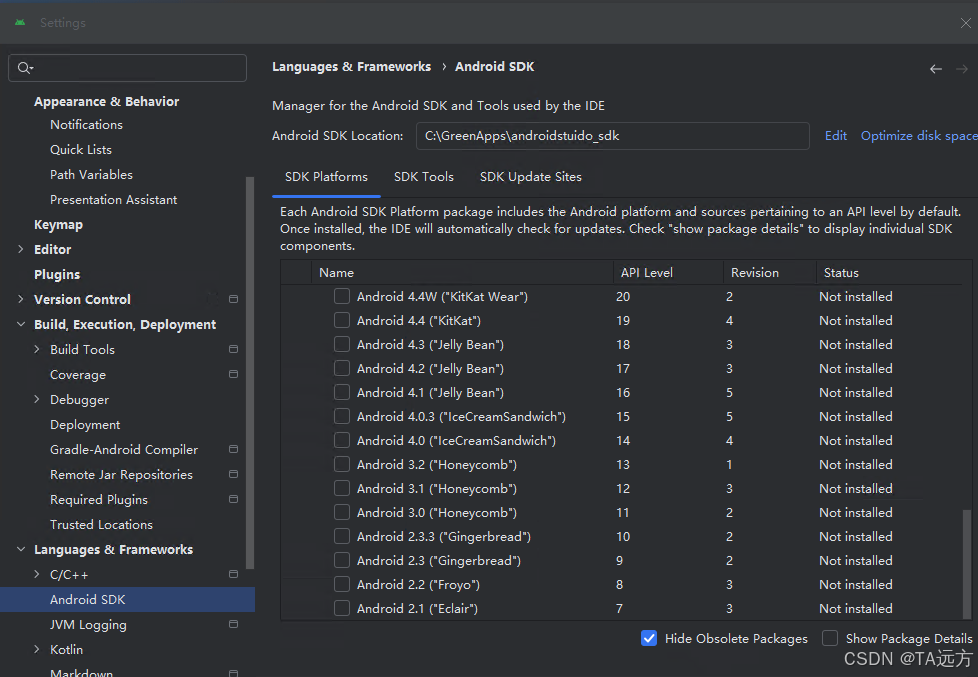The image size is (978, 677).
Task: Select Trusted Locations settings page
Action: [x=102, y=525]
